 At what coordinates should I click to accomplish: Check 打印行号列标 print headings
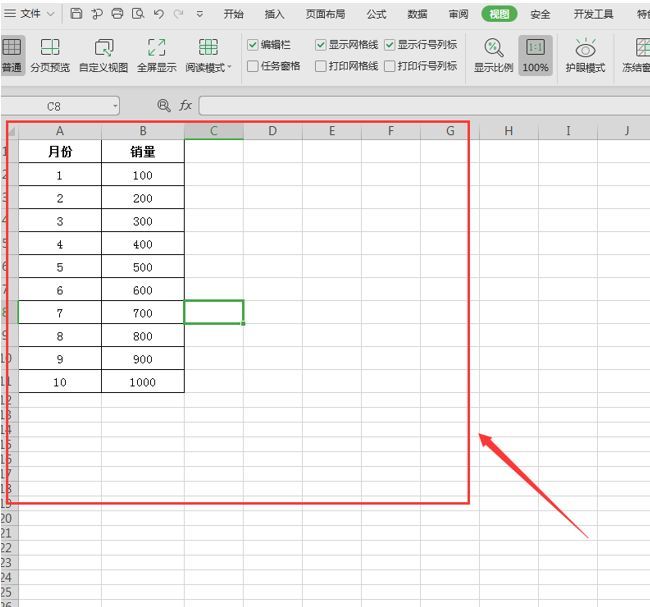tap(389, 66)
